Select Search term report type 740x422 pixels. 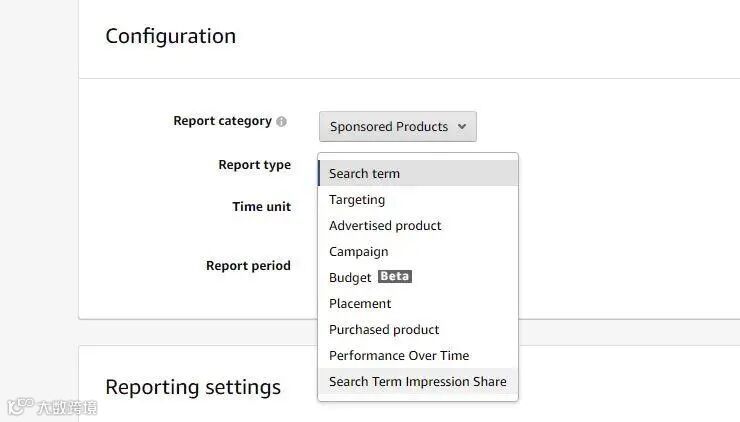364,173
